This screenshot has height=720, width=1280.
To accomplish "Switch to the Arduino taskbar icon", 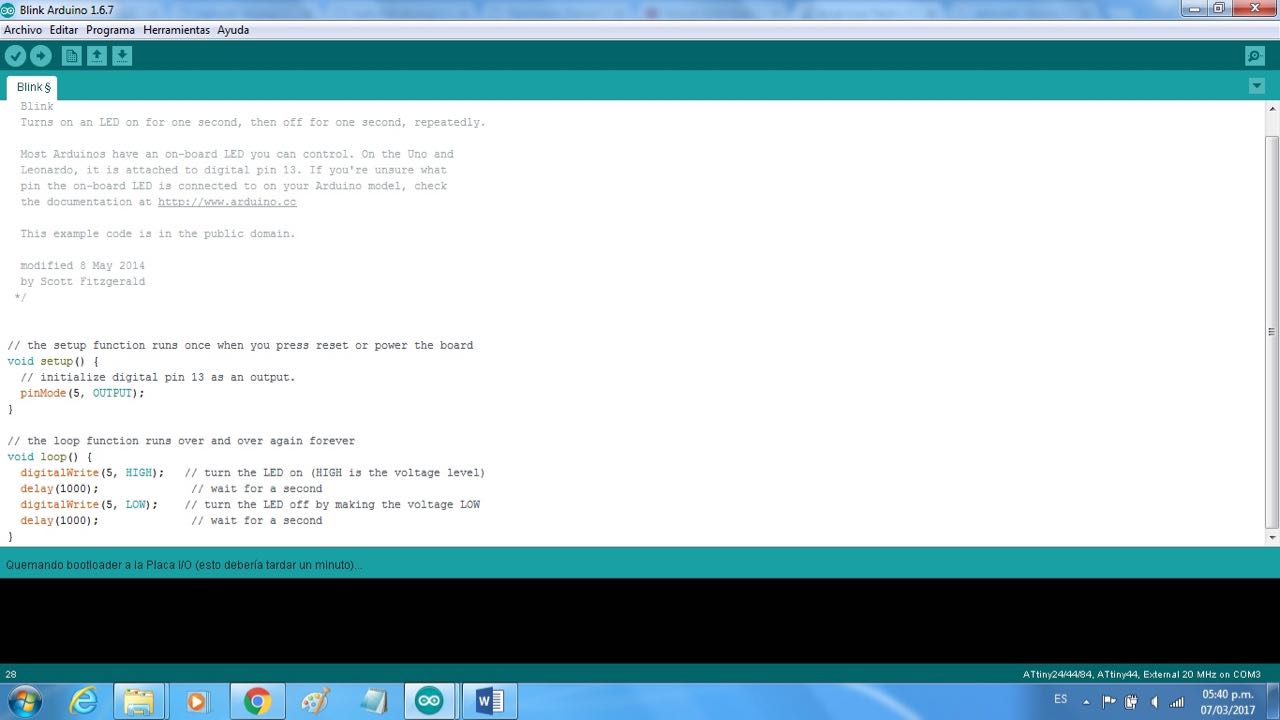I will click(x=430, y=702).
